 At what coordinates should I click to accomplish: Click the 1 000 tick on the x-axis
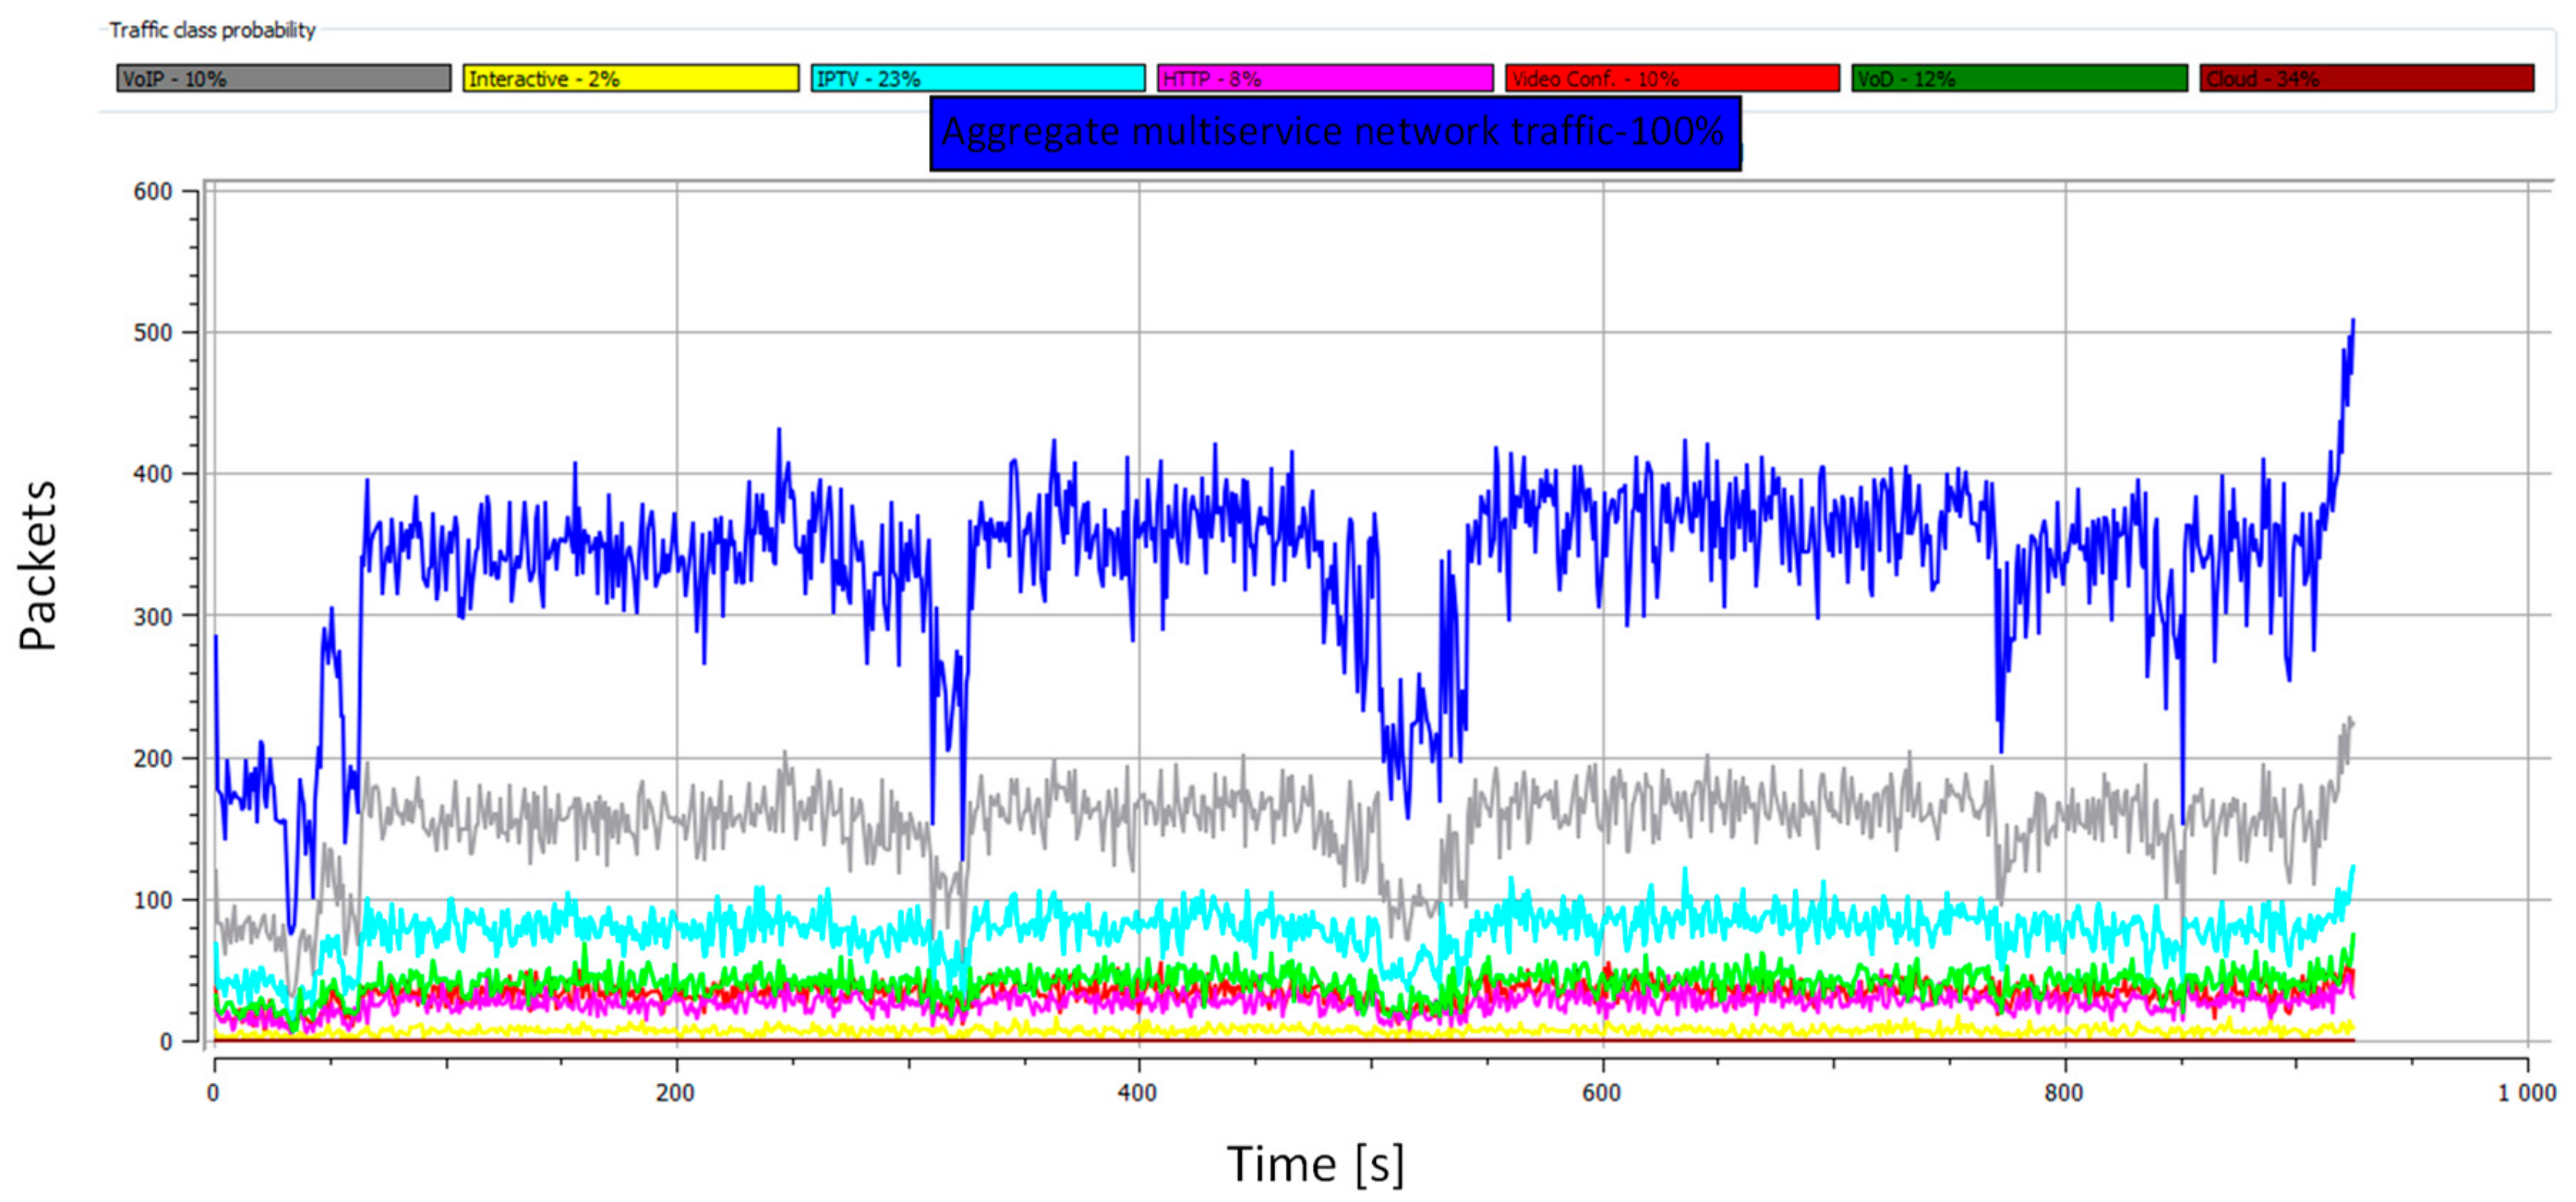pyautogui.click(x=2525, y=1093)
